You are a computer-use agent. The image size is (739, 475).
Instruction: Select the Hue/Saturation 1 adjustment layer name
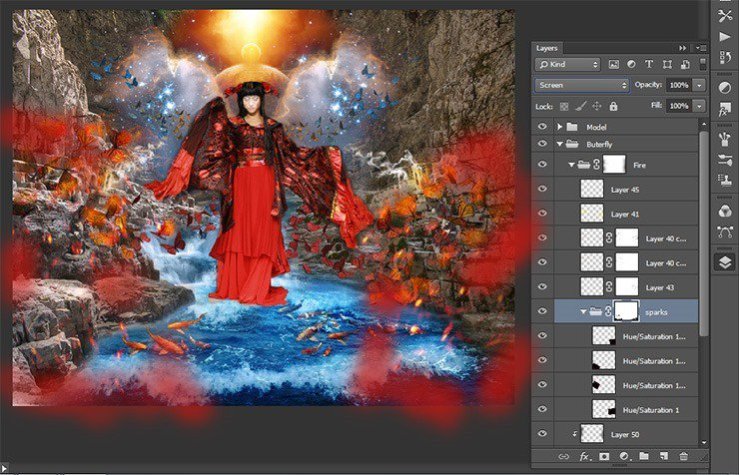point(651,410)
